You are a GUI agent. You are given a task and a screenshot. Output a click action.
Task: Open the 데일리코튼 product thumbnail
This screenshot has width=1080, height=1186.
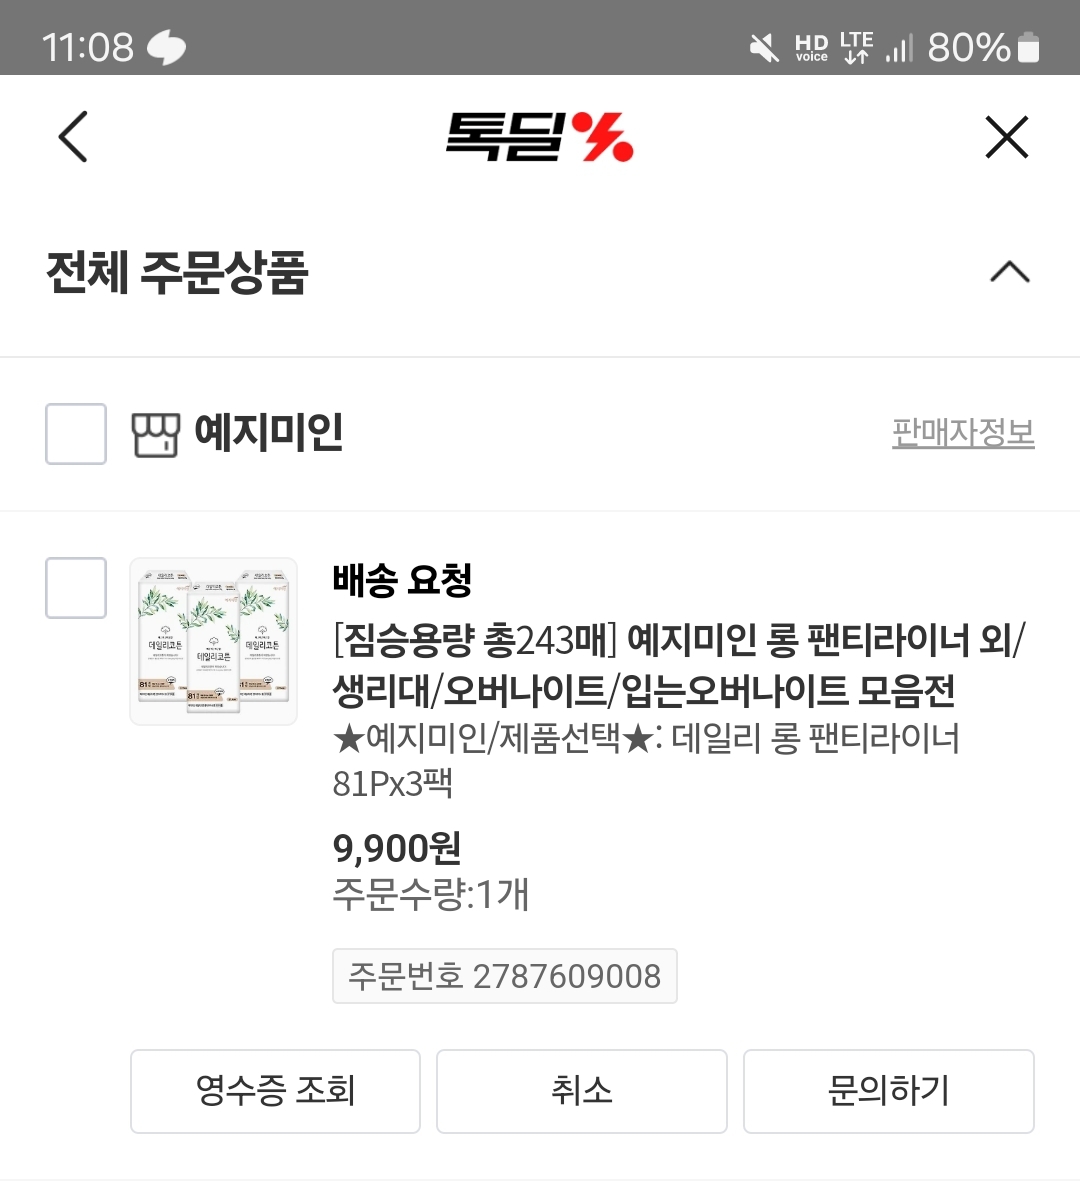214,641
